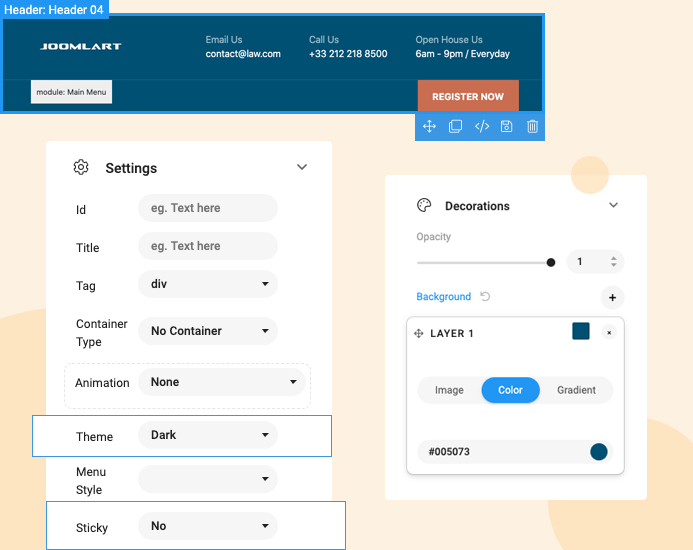Viewport: 693px width, 550px height.
Task: Click the Id text input field
Action: (x=208, y=208)
